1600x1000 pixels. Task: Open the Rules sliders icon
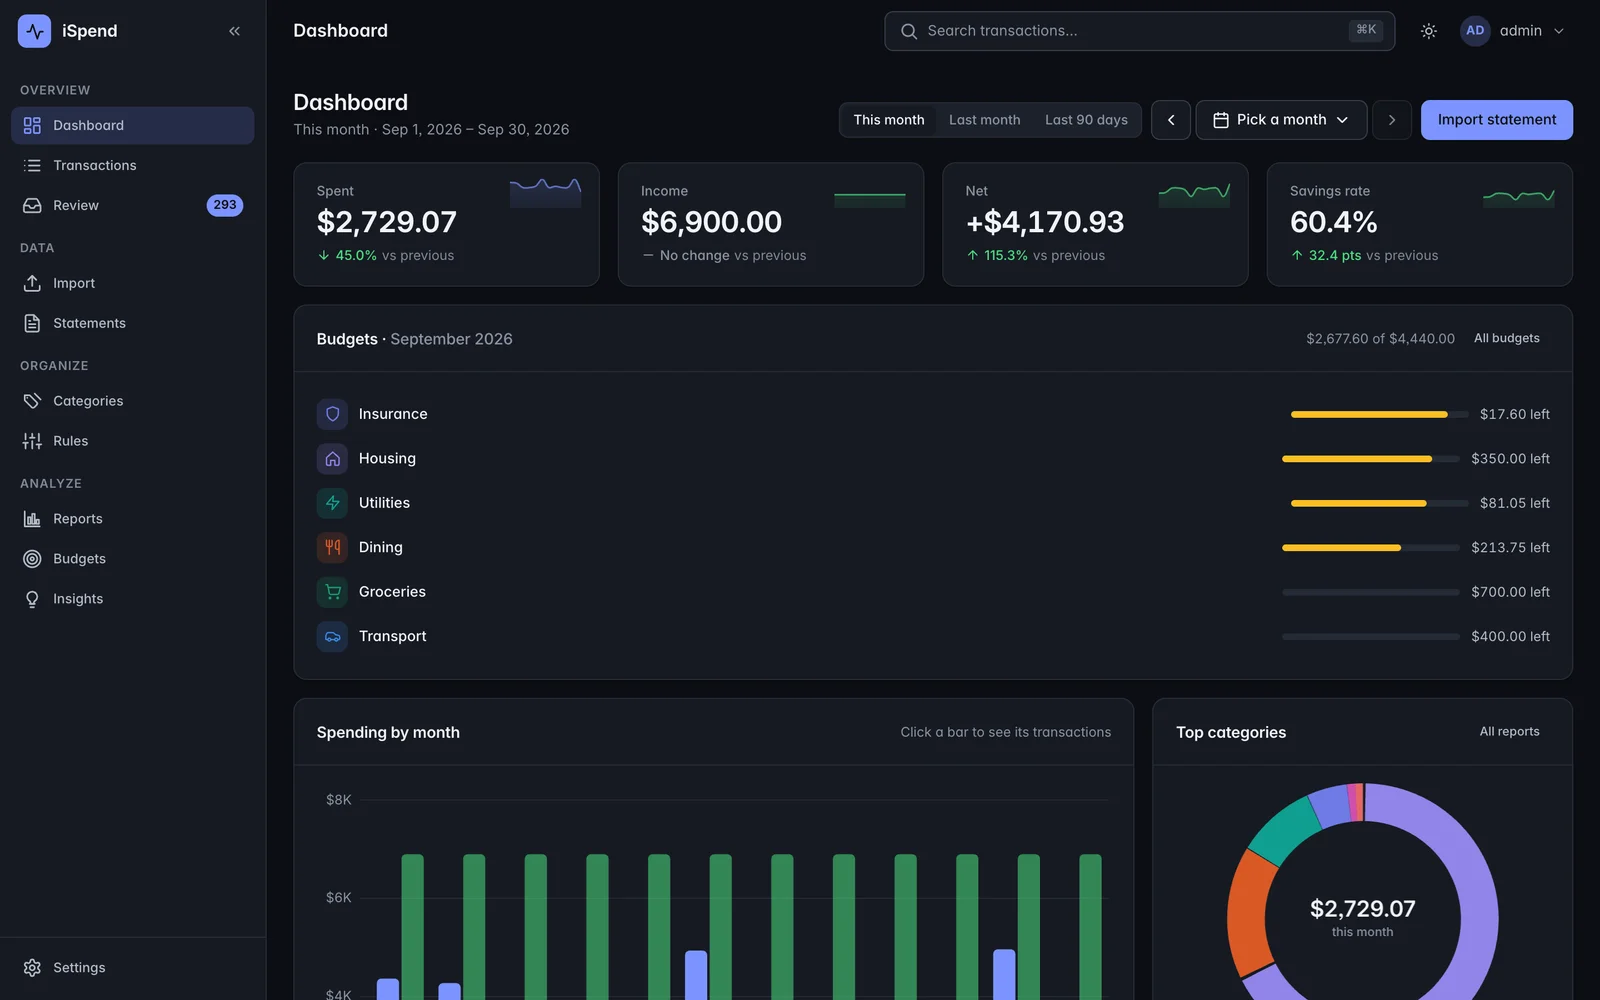(x=32, y=441)
